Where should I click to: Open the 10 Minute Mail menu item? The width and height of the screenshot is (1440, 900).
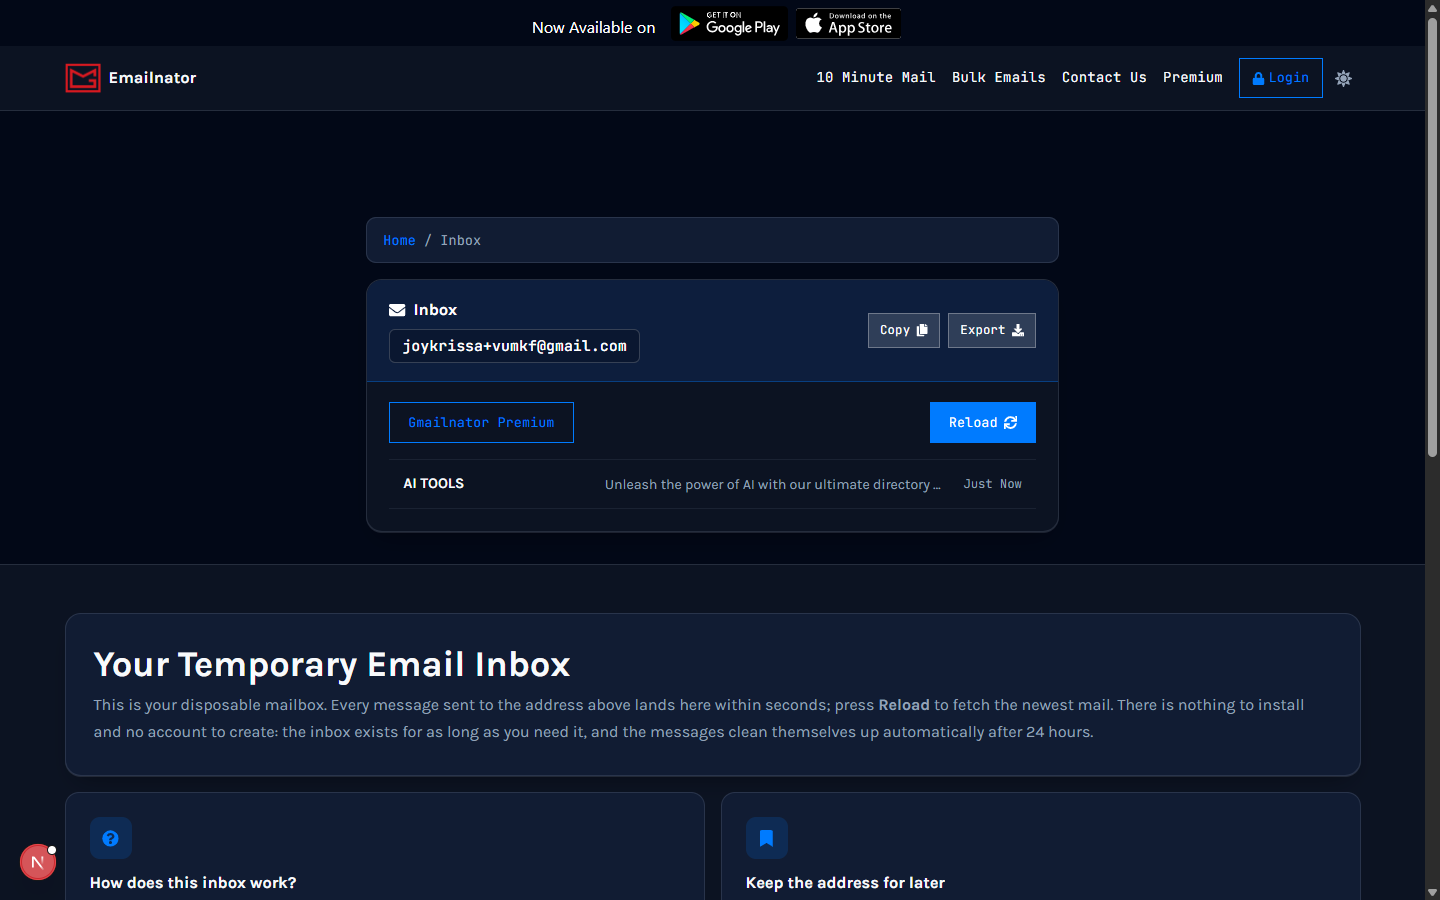click(876, 77)
